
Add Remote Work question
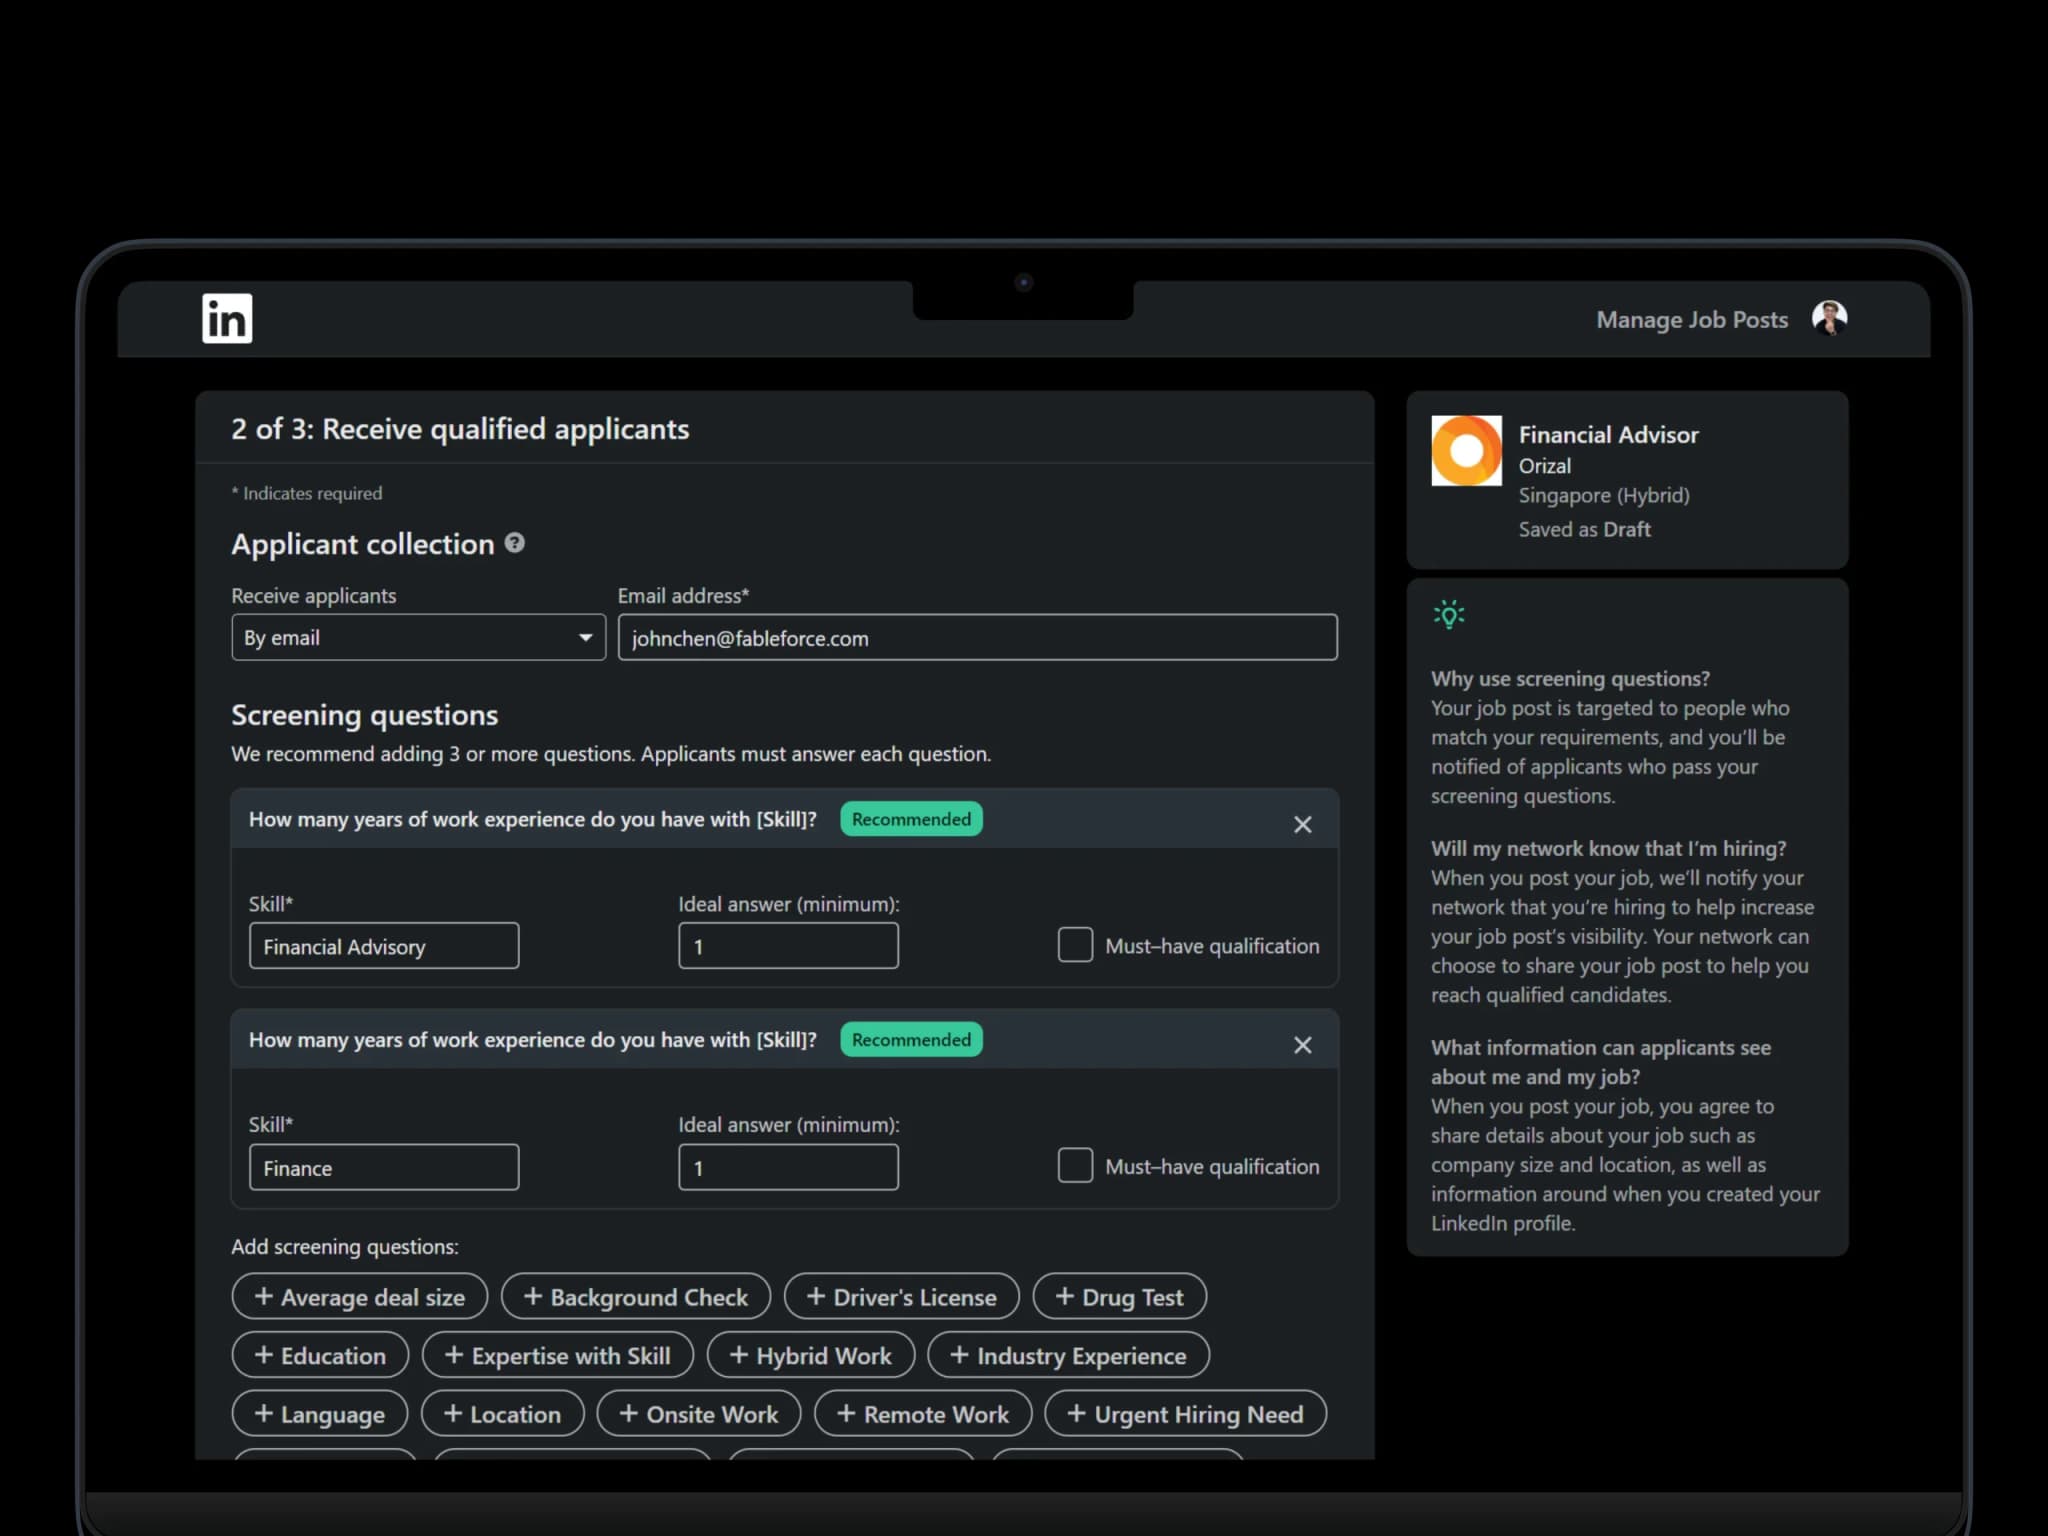923,1414
